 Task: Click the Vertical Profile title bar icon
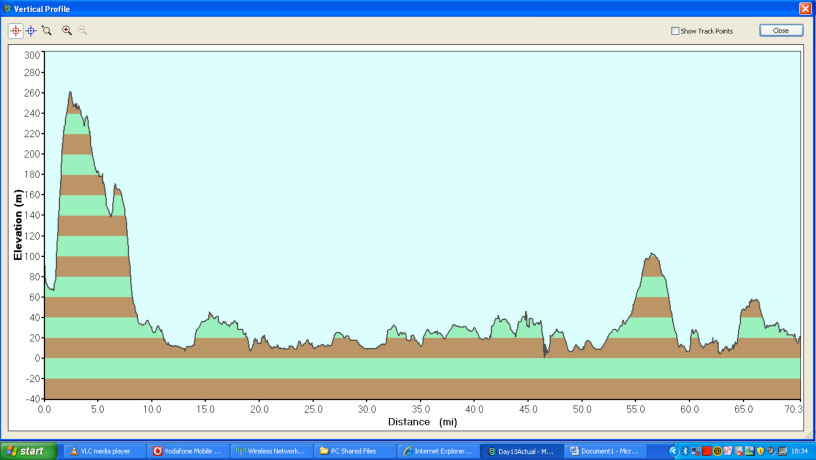tap(7, 8)
